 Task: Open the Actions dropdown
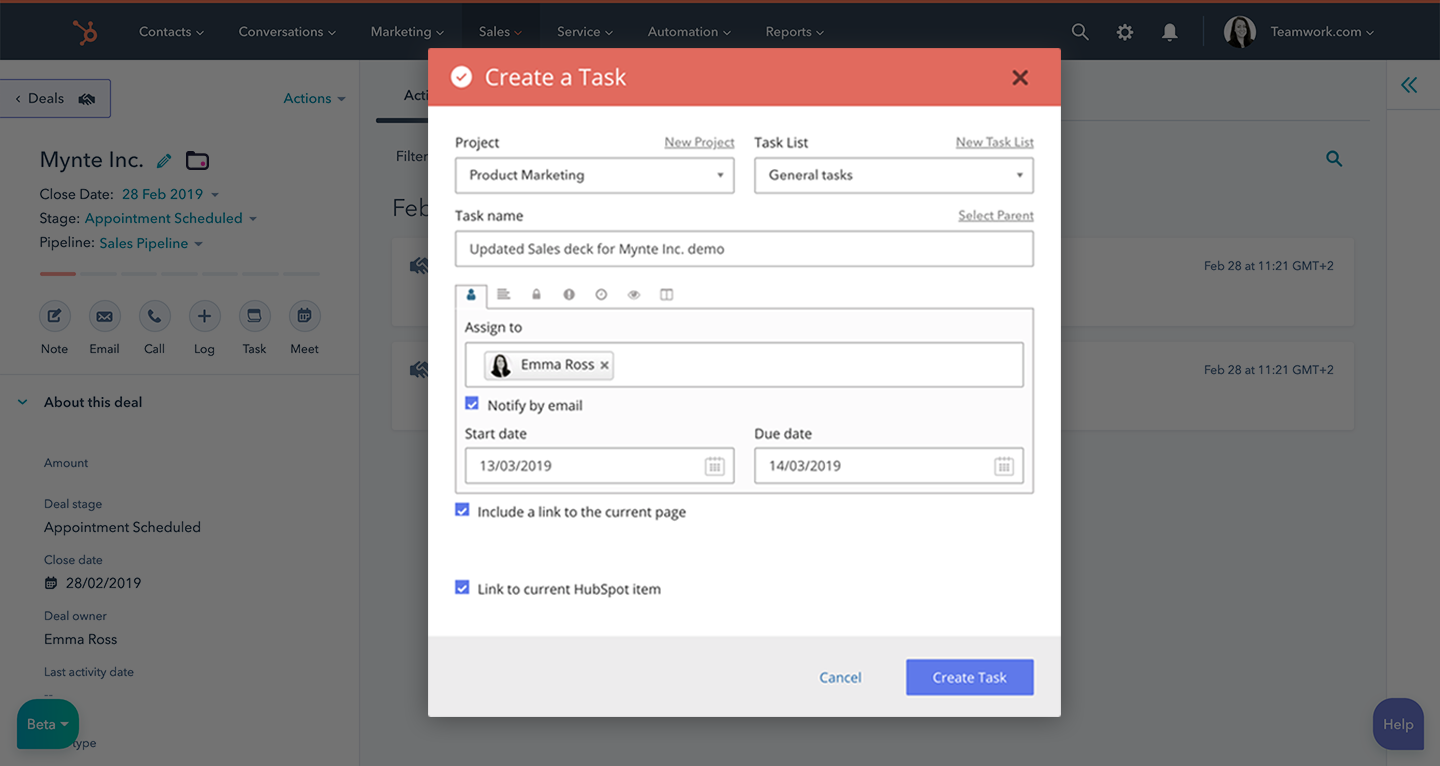point(314,98)
